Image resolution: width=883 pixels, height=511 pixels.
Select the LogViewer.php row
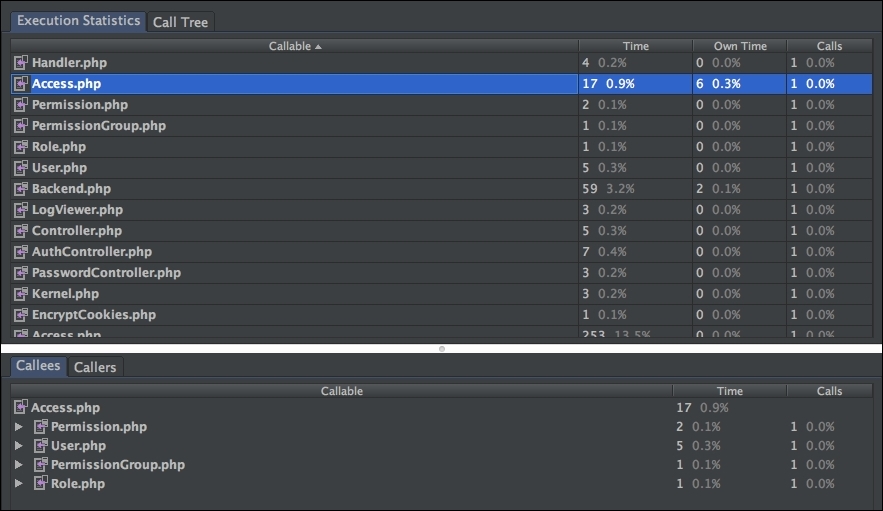442,210
